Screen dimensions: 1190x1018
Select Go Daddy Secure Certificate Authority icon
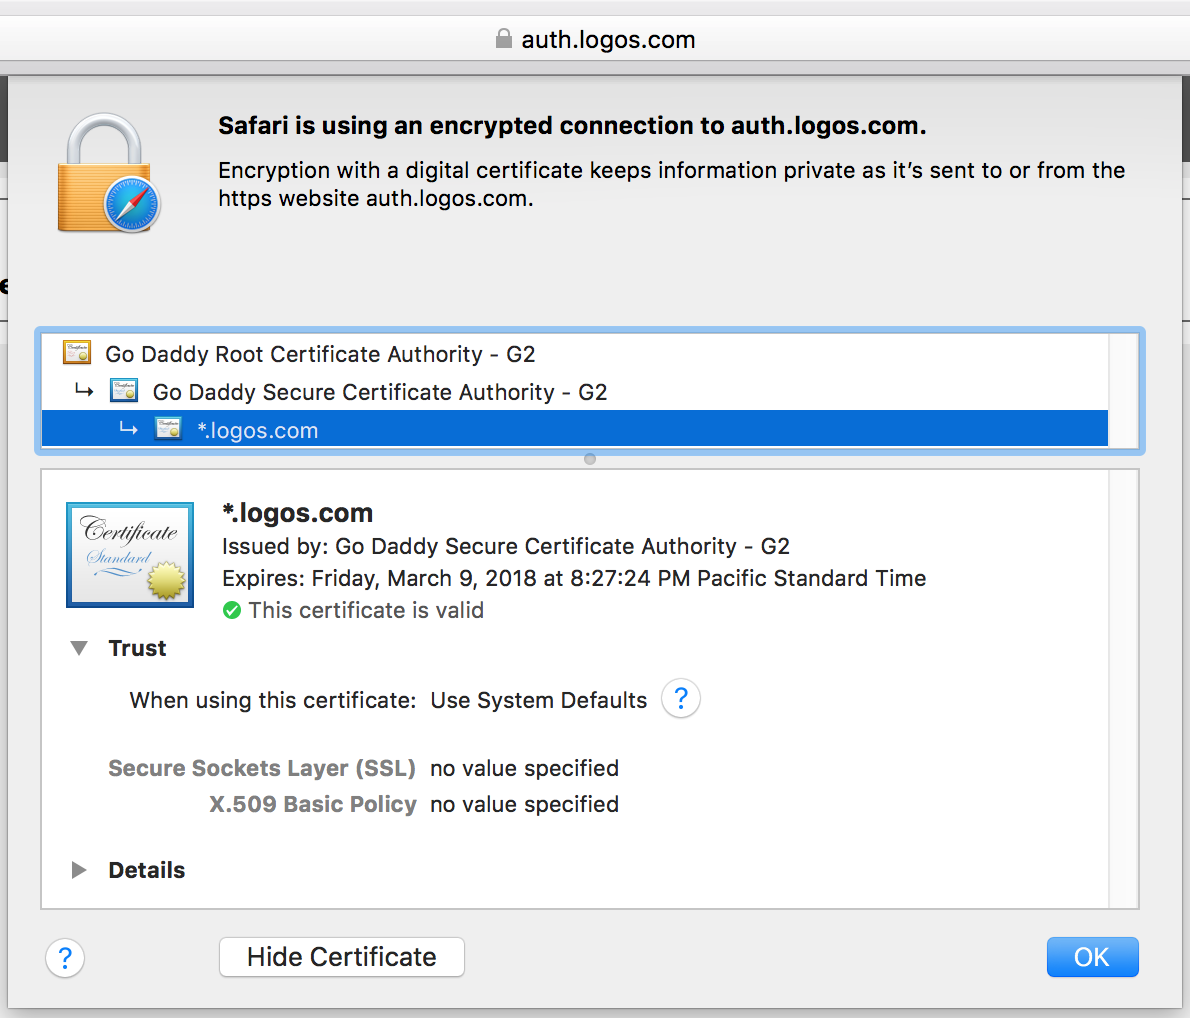[124, 391]
